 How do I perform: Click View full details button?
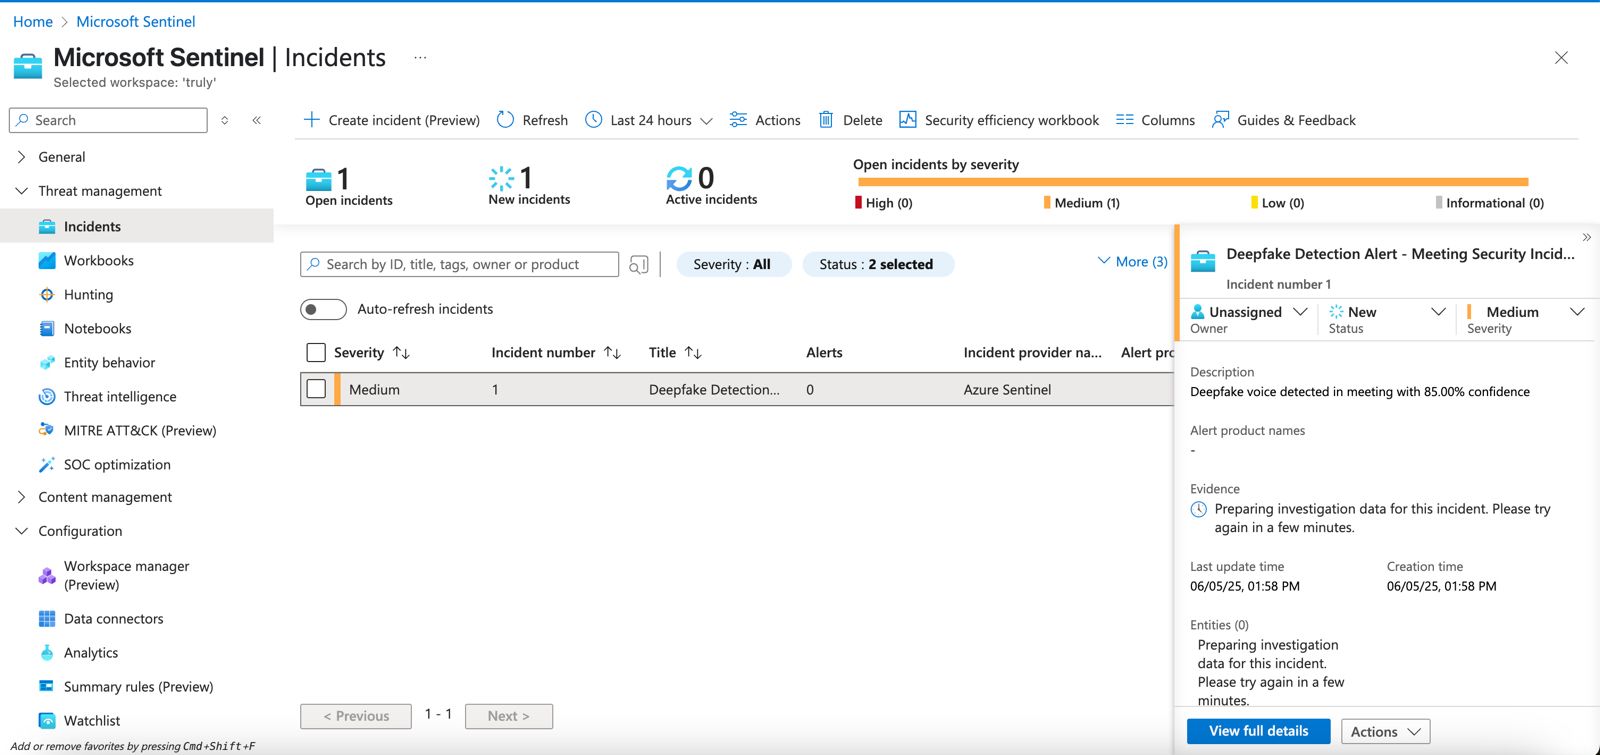1259,731
